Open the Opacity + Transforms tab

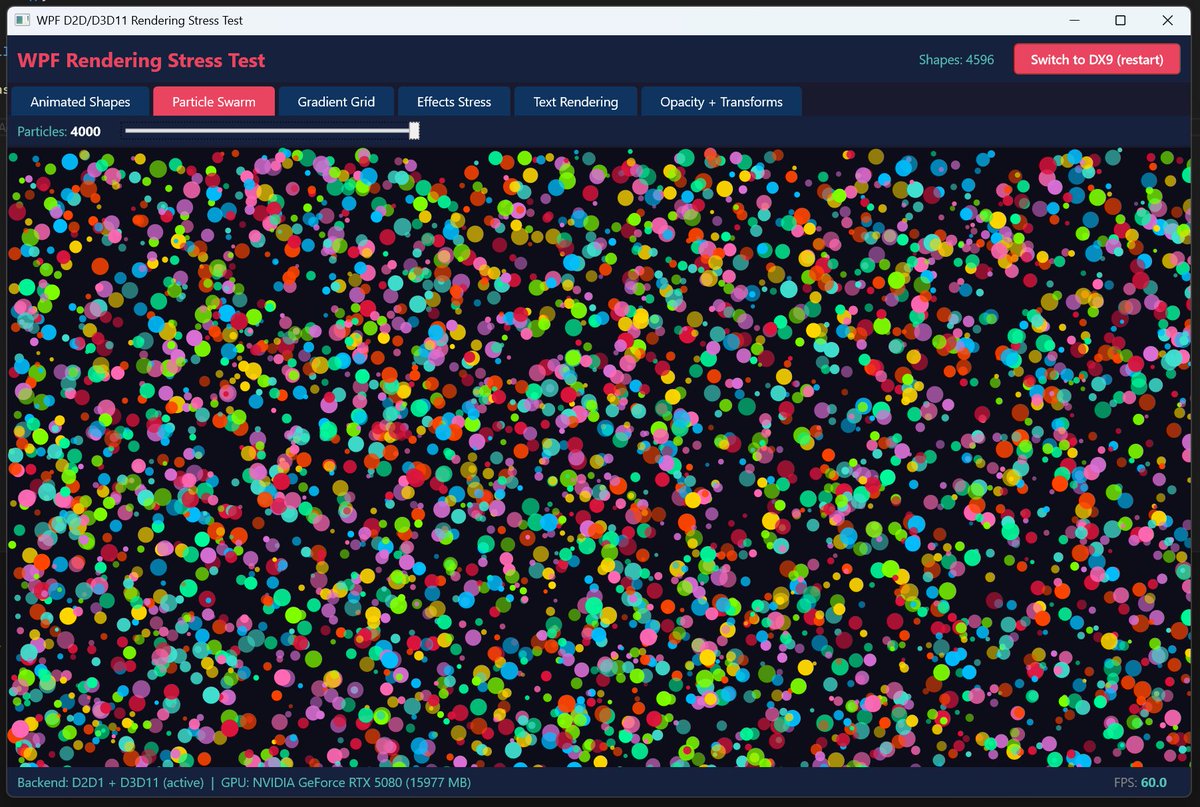(x=721, y=101)
